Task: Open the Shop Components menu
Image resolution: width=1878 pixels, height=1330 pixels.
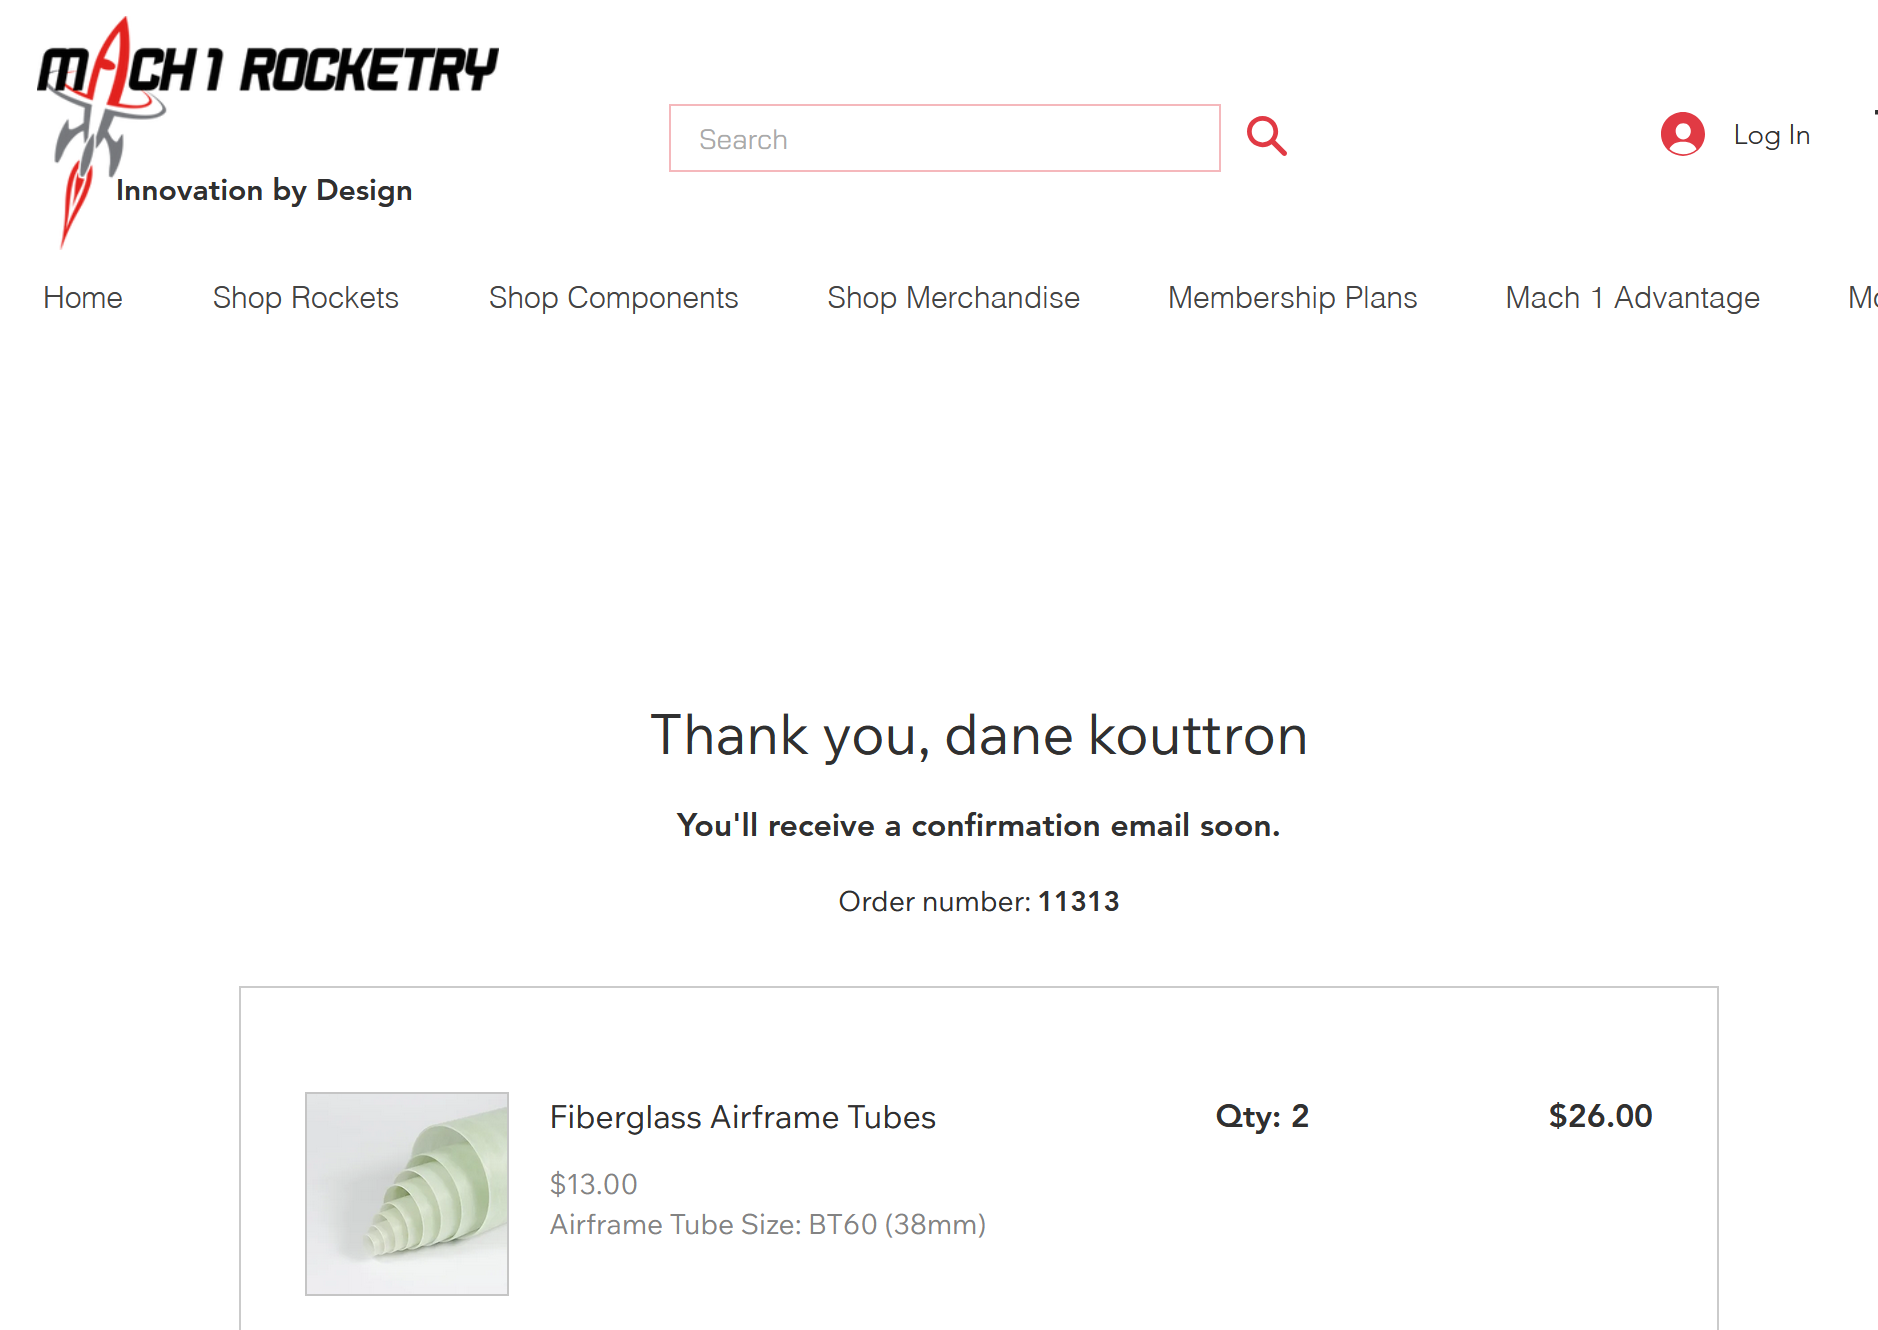Action: point(613,298)
